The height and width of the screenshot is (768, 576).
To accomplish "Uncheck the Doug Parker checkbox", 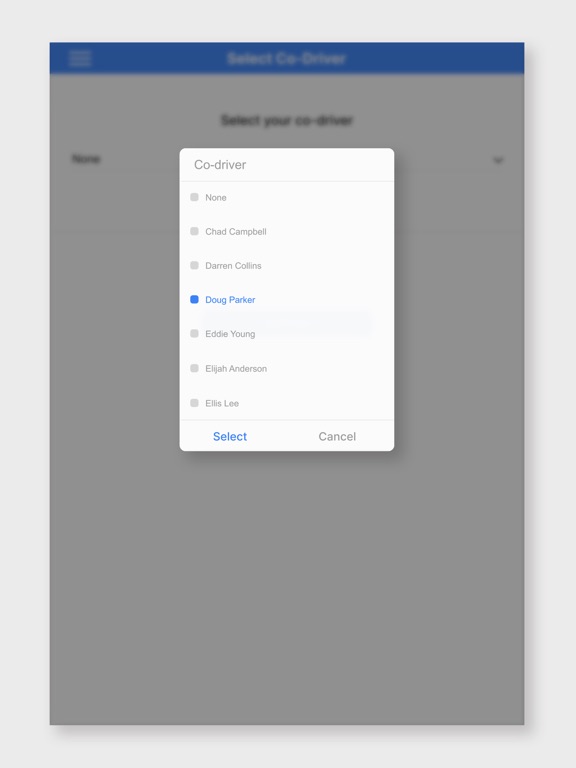I will [x=194, y=299].
